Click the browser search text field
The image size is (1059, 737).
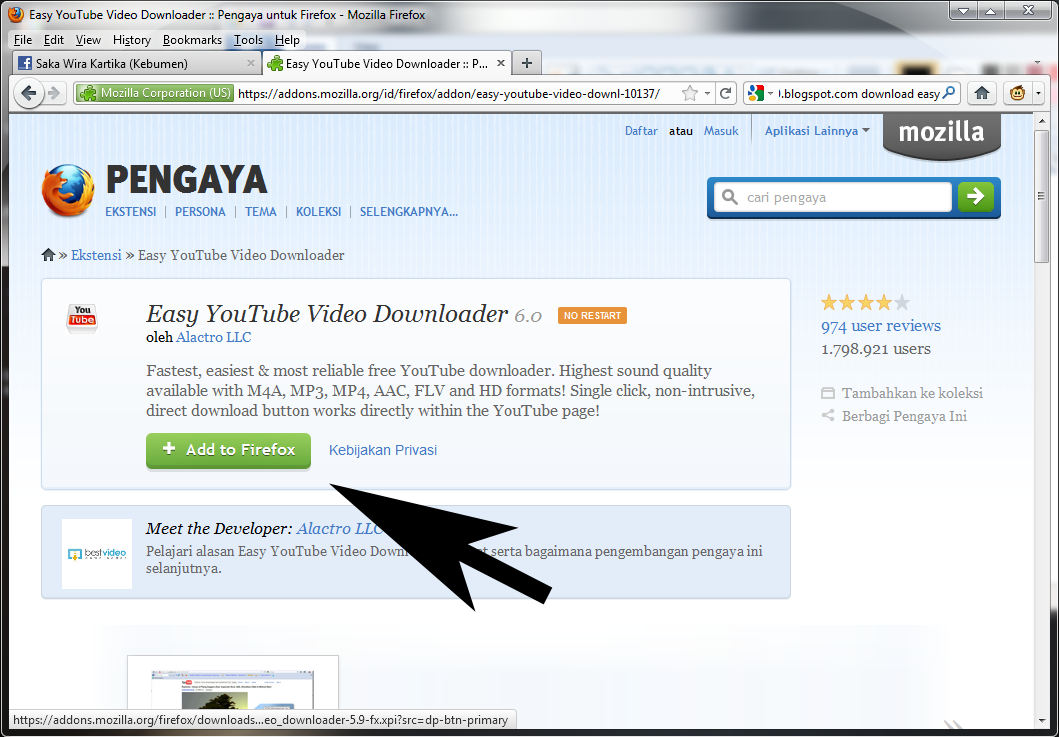[x=859, y=93]
